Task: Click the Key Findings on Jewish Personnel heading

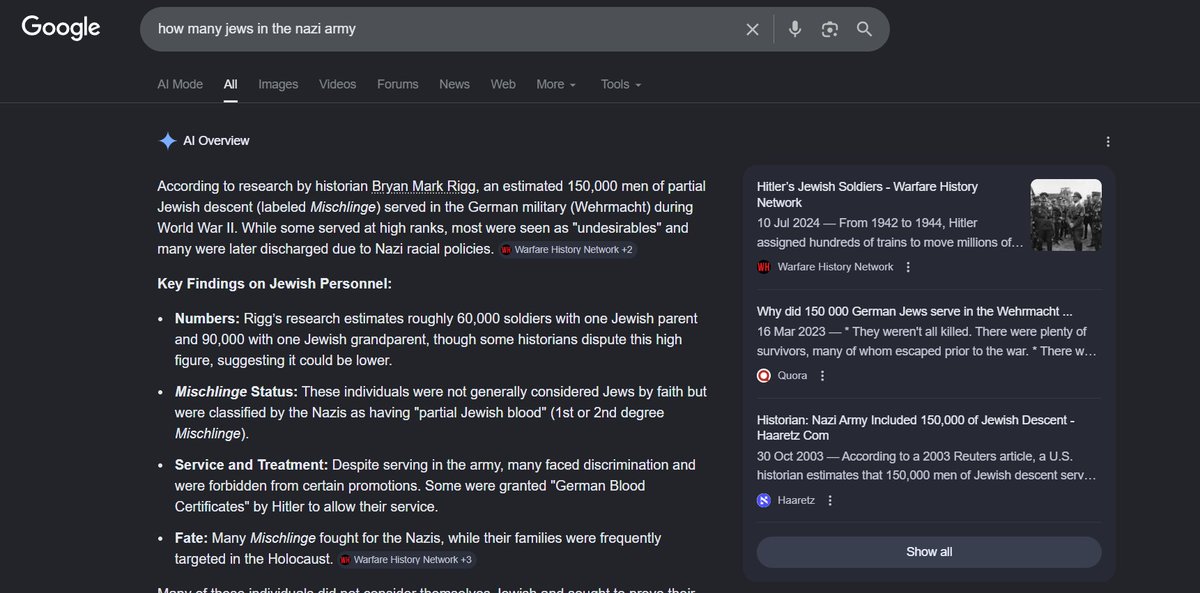Action: 275,284
